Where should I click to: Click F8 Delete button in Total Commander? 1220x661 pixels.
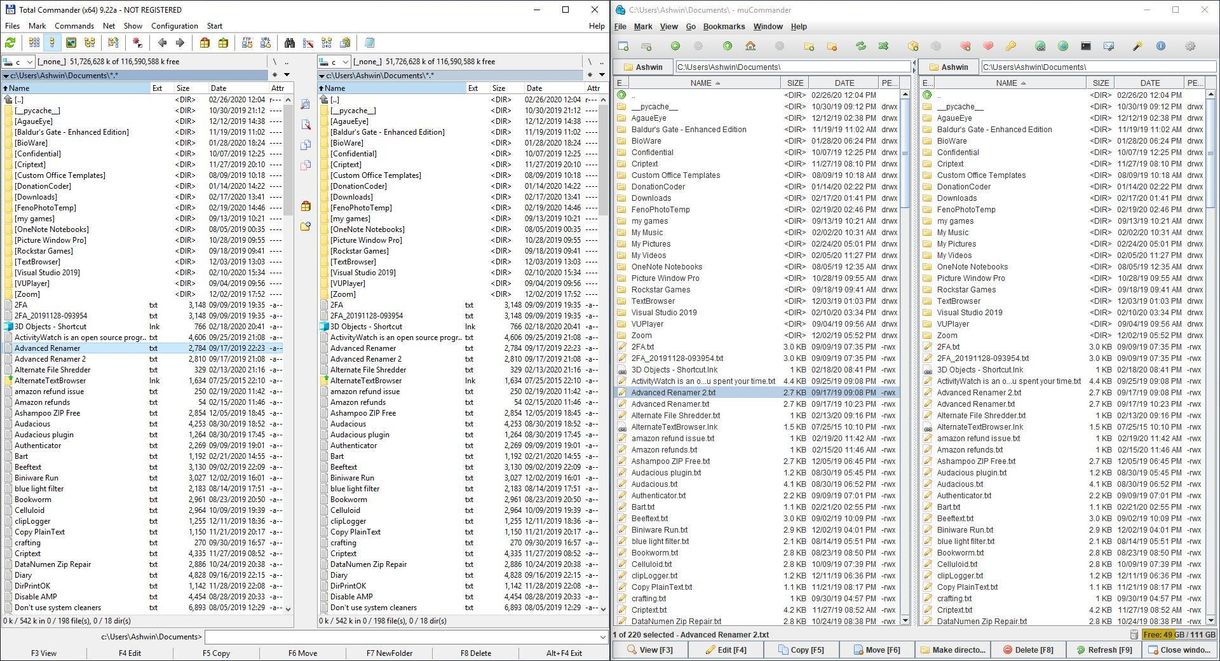click(475, 653)
